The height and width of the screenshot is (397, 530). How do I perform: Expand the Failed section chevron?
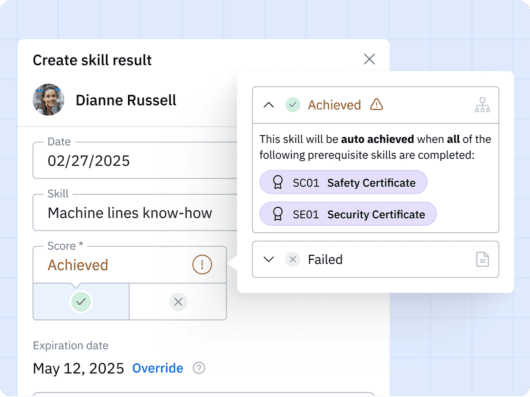pos(269,259)
